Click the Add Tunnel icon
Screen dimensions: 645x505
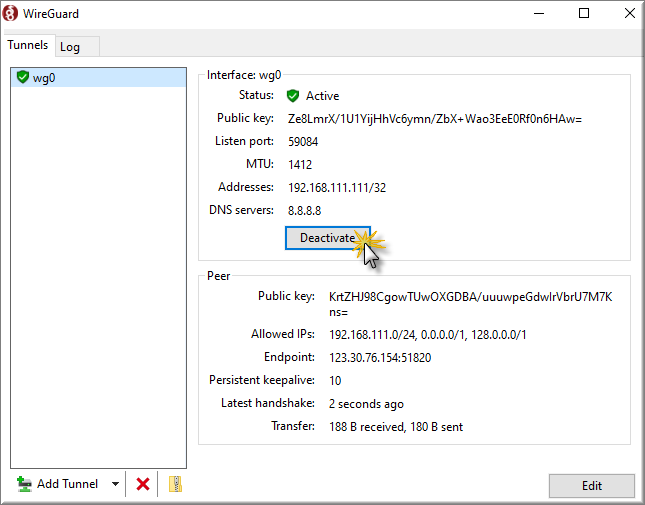click(24, 484)
